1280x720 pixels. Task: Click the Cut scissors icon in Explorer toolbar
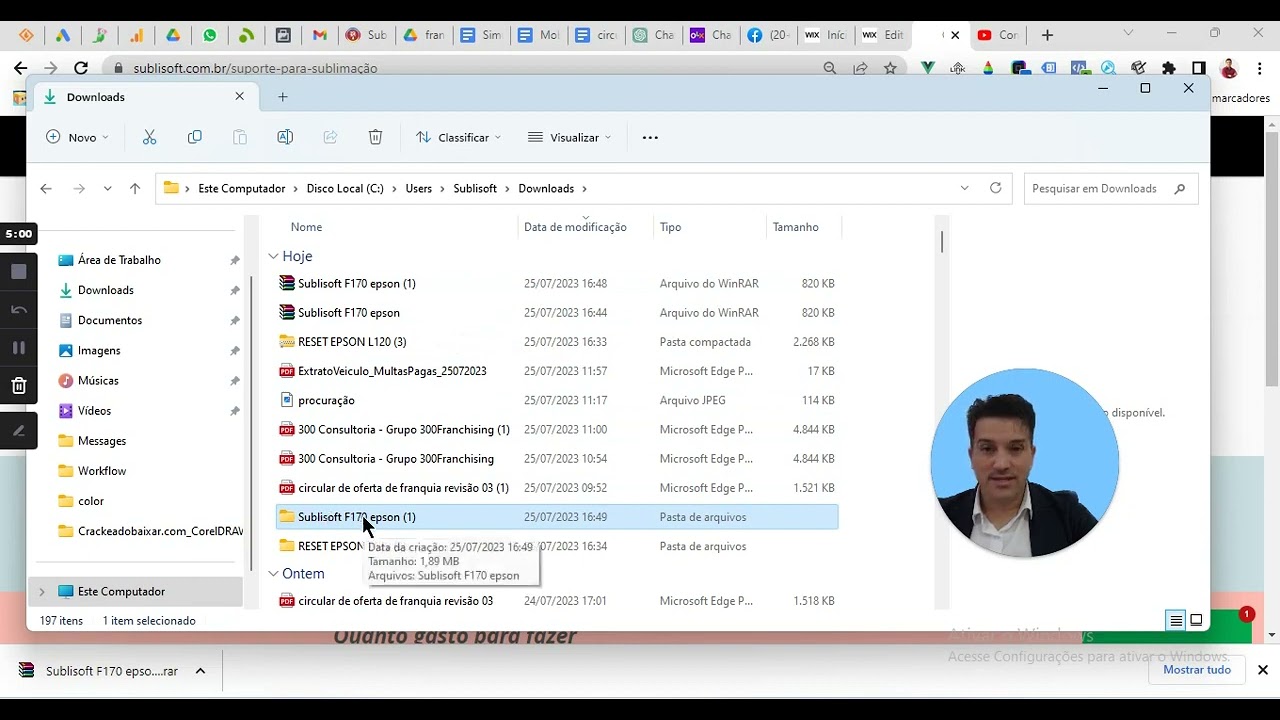click(x=150, y=137)
